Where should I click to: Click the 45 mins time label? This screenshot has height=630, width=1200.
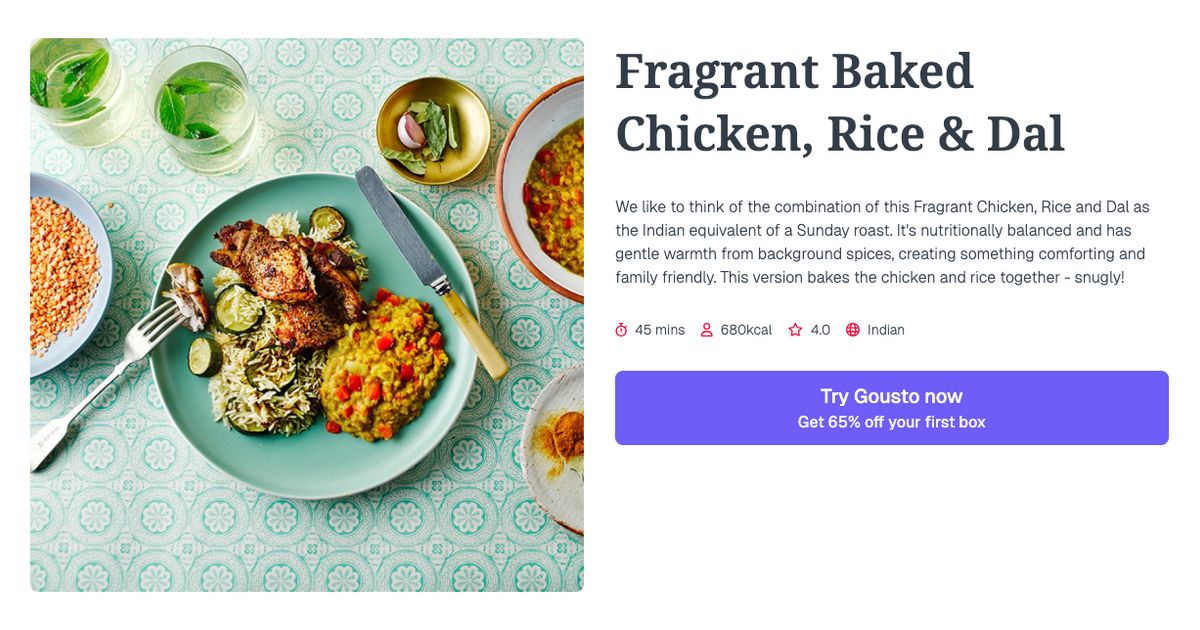659,329
